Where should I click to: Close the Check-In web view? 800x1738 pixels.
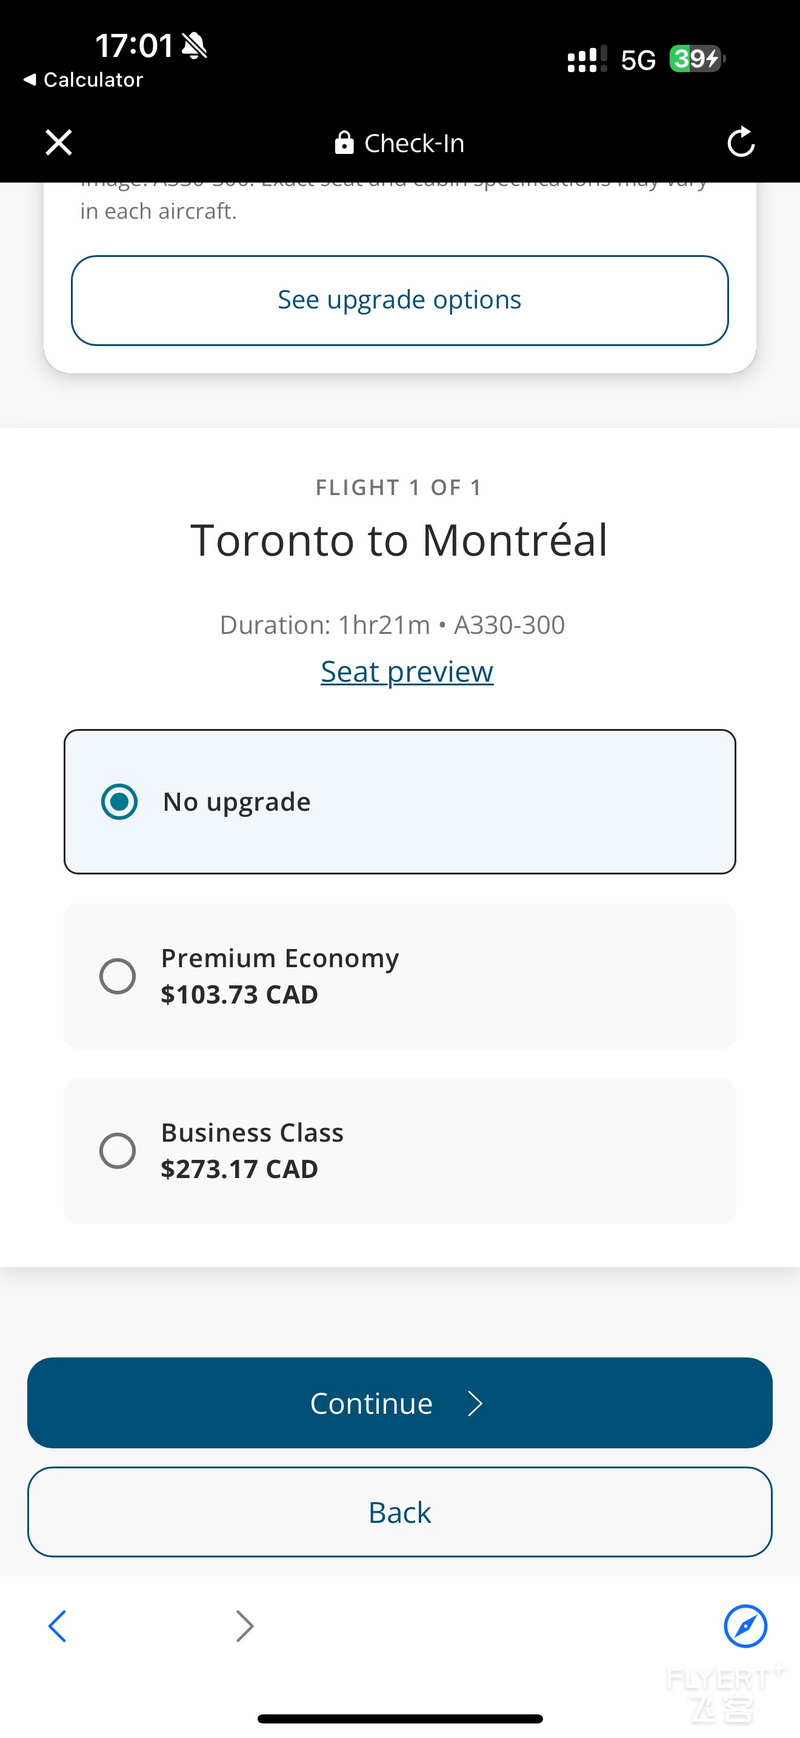pyautogui.click(x=59, y=143)
